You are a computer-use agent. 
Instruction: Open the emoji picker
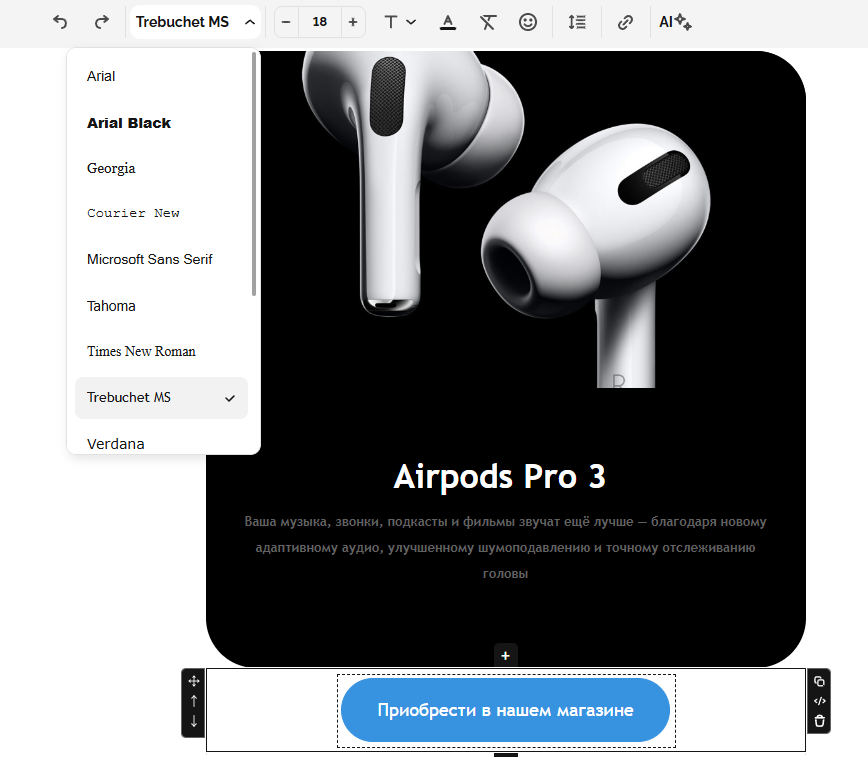tap(528, 22)
